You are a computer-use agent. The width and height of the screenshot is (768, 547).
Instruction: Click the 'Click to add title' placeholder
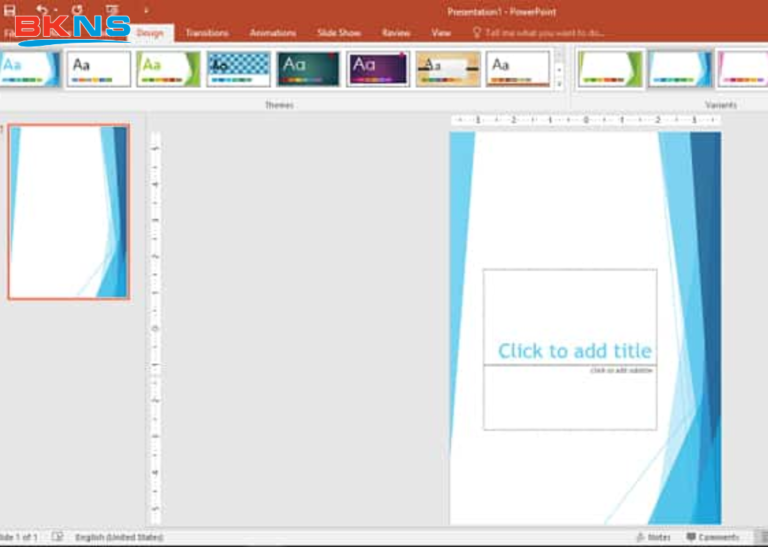tap(574, 351)
